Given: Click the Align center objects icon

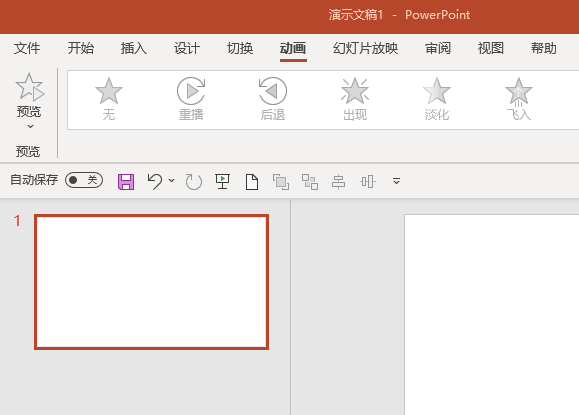Looking at the screenshot, I should [338, 182].
